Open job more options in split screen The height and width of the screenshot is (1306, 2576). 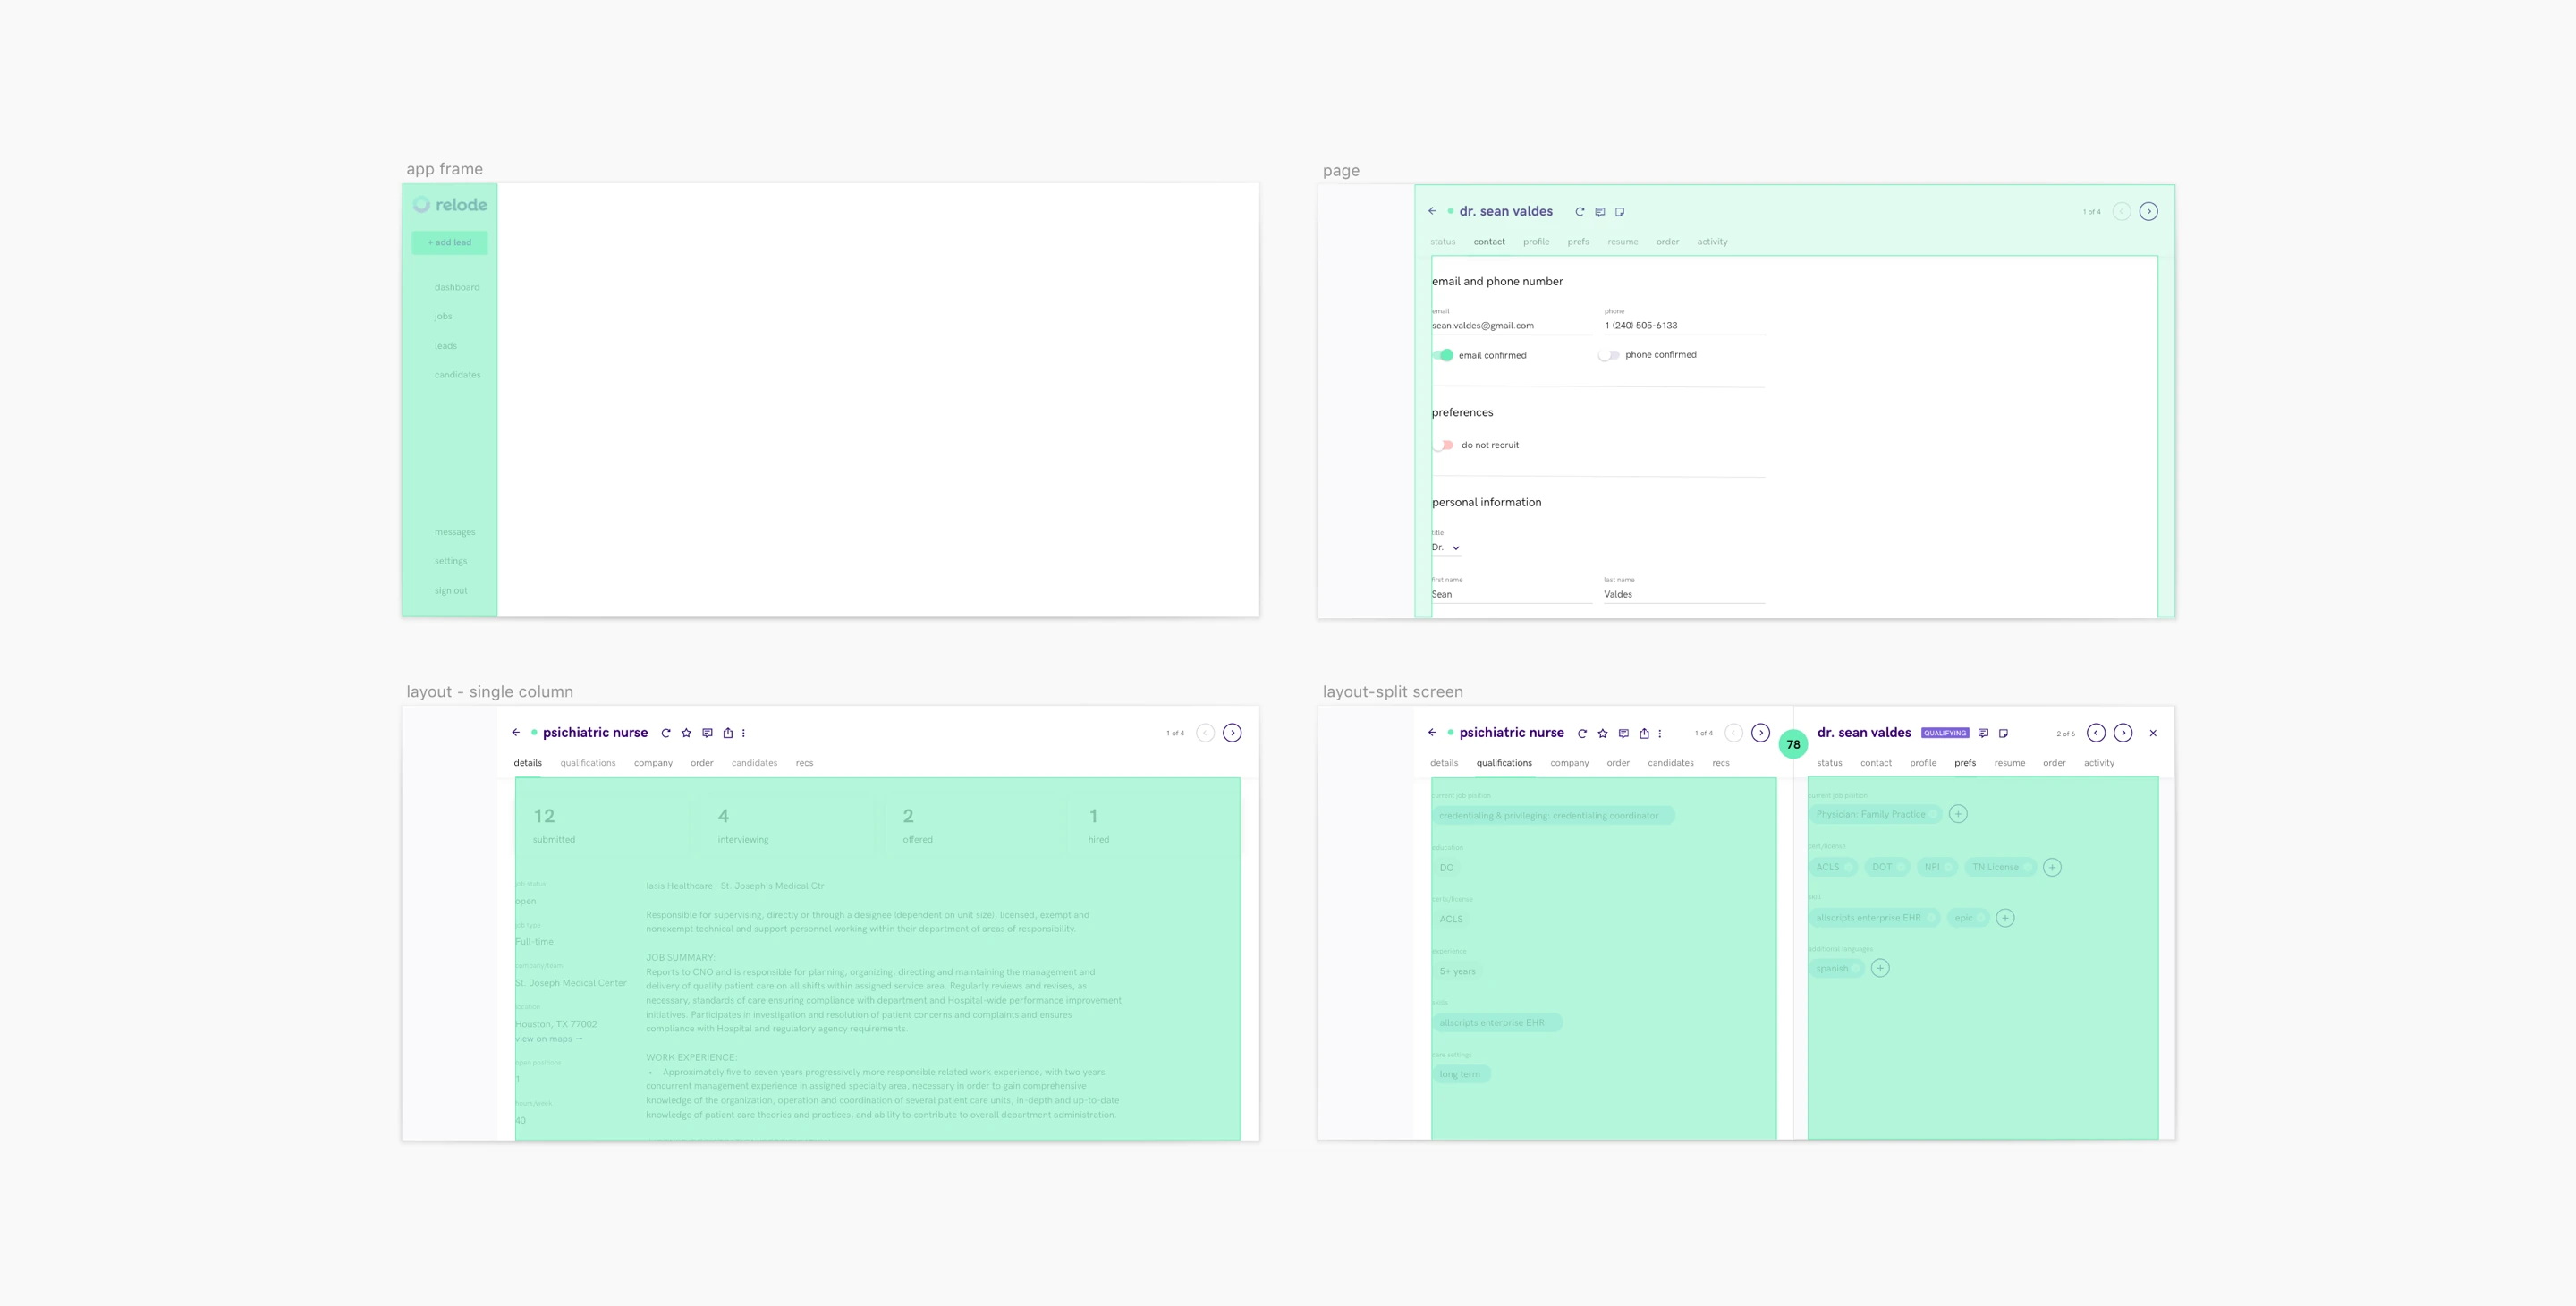[1660, 733]
